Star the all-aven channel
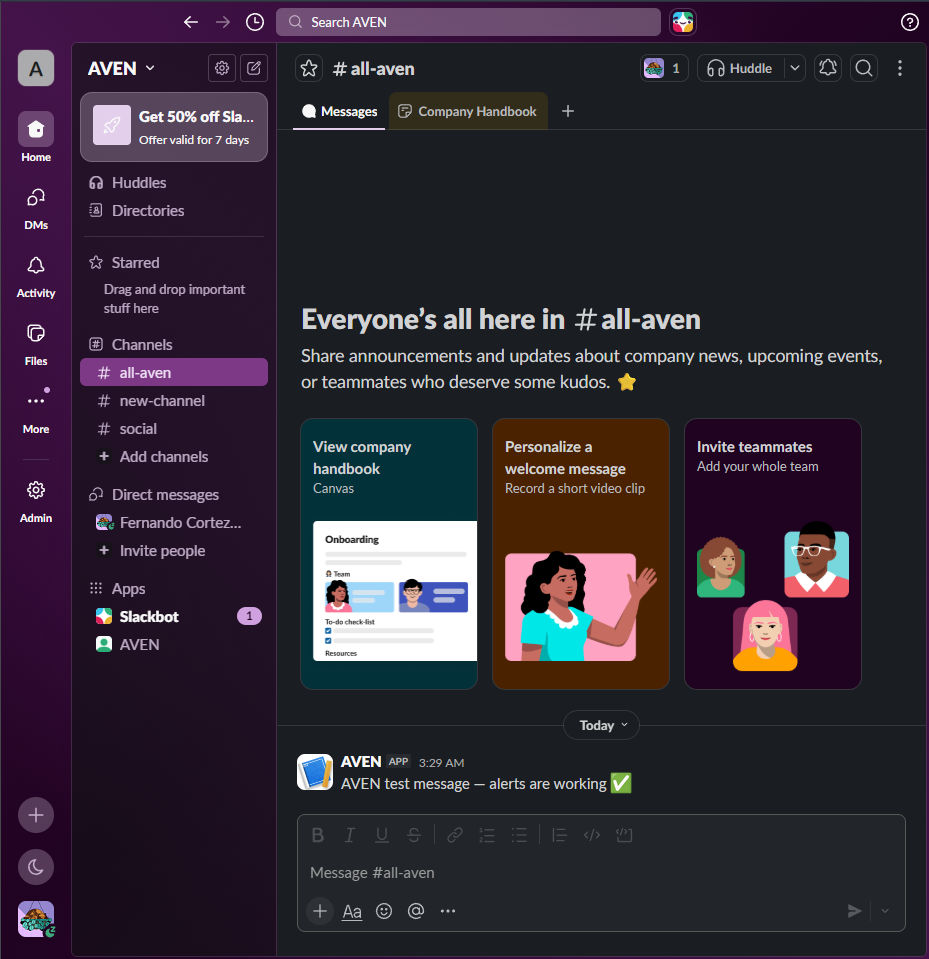The height and width of the screenshot is (959, 929). click(309, 68)
